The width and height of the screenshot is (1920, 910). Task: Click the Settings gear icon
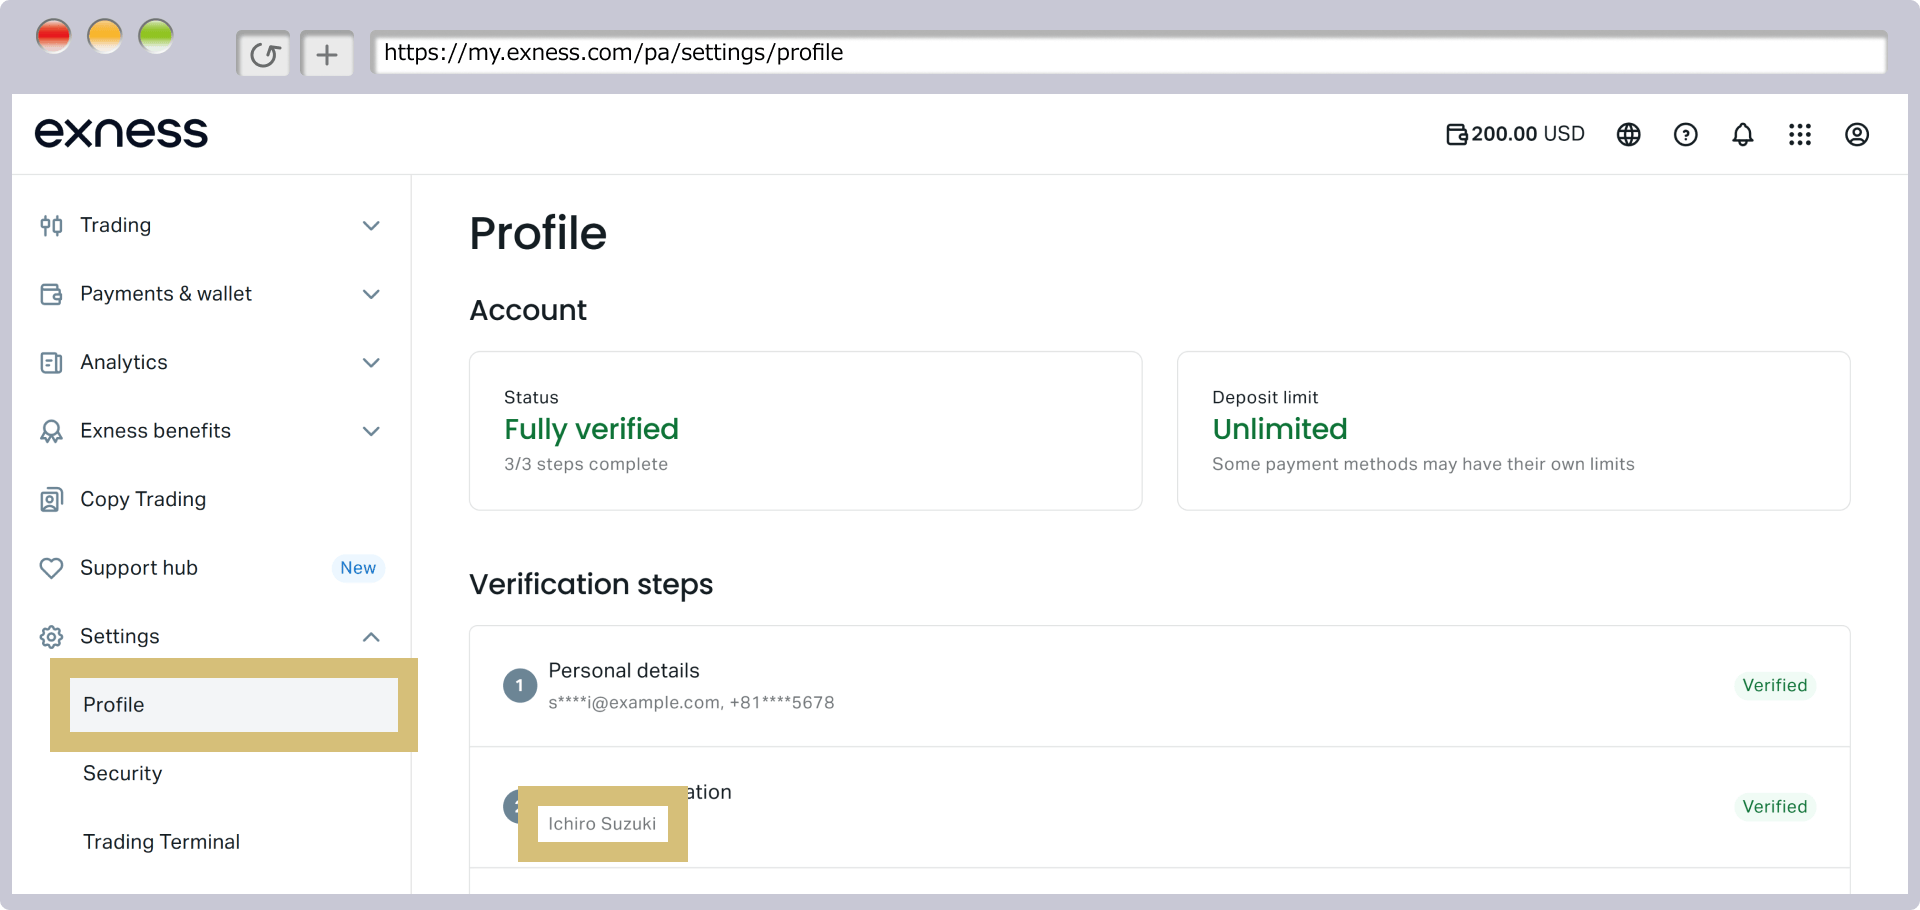(51, 636)
